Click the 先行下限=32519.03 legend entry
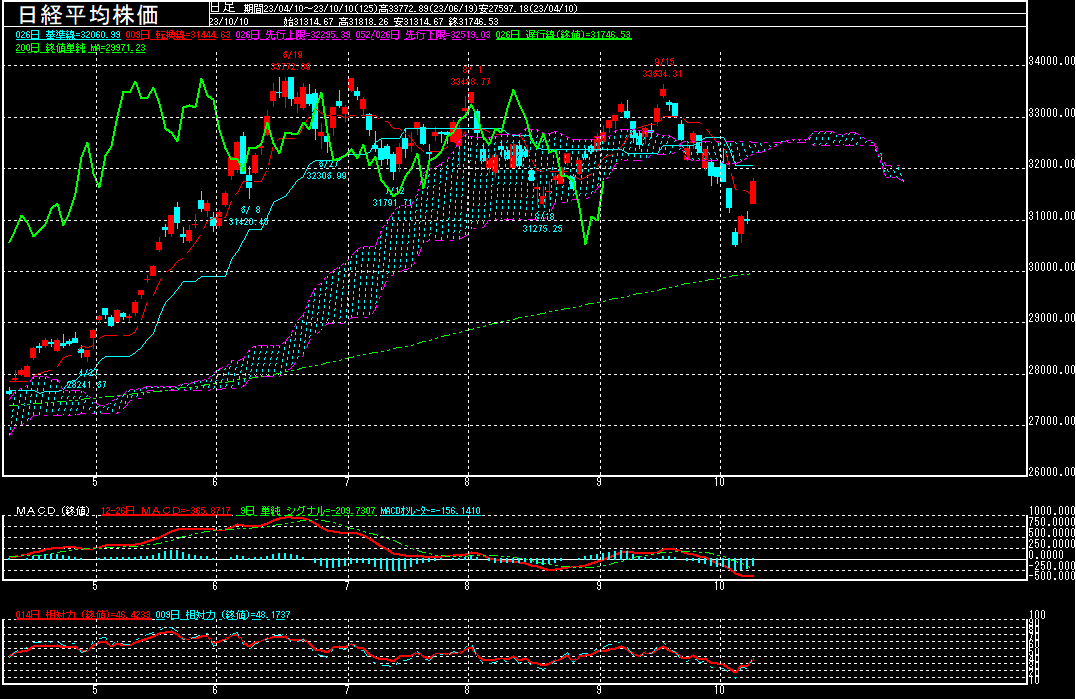This screenshot has width=1076, height=699. (423, 35)
